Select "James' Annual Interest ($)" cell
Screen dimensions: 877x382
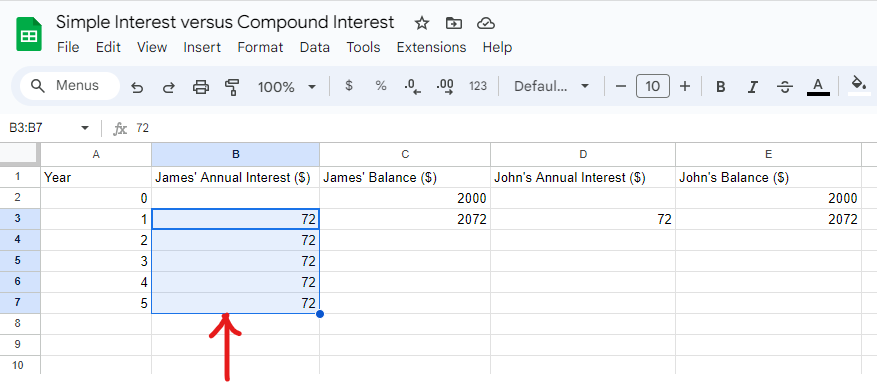(x=235, y=177)
